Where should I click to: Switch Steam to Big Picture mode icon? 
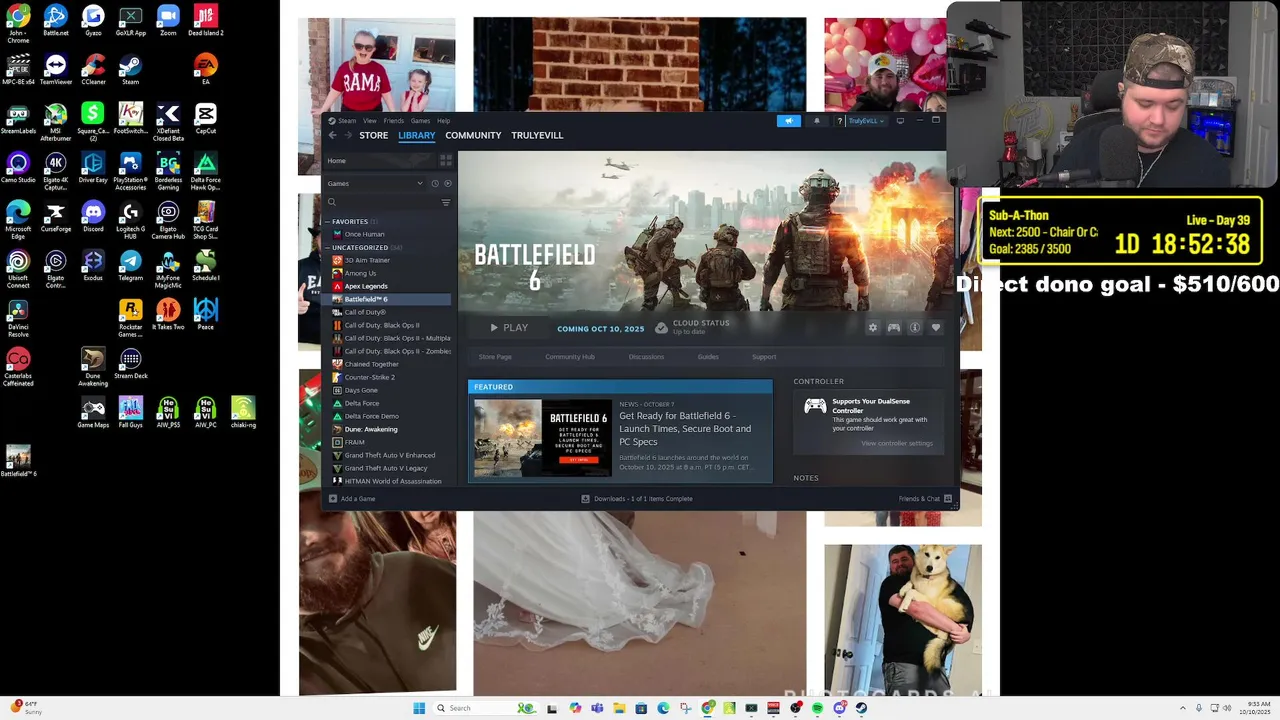900,121
